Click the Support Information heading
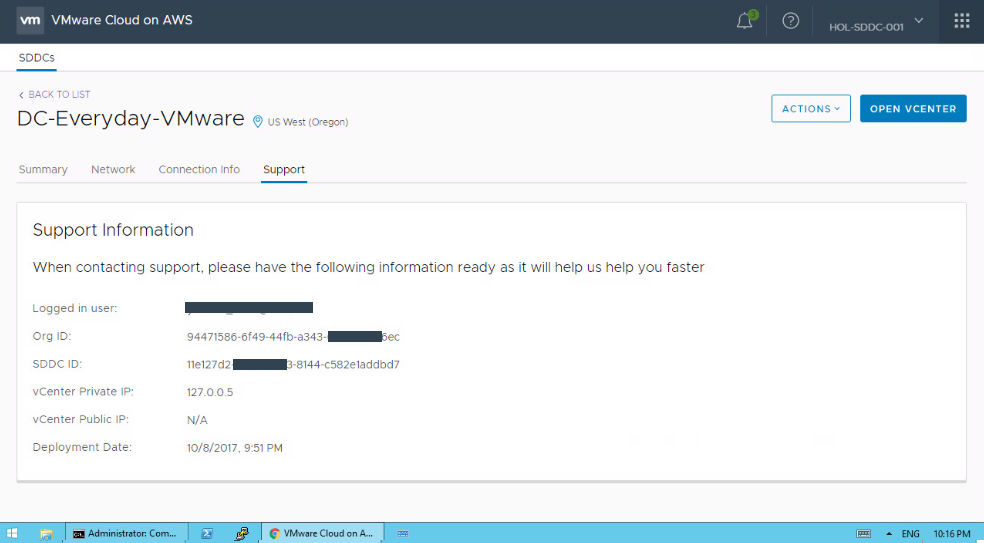Screen dimensions: 984x543 tap(113, 230)
